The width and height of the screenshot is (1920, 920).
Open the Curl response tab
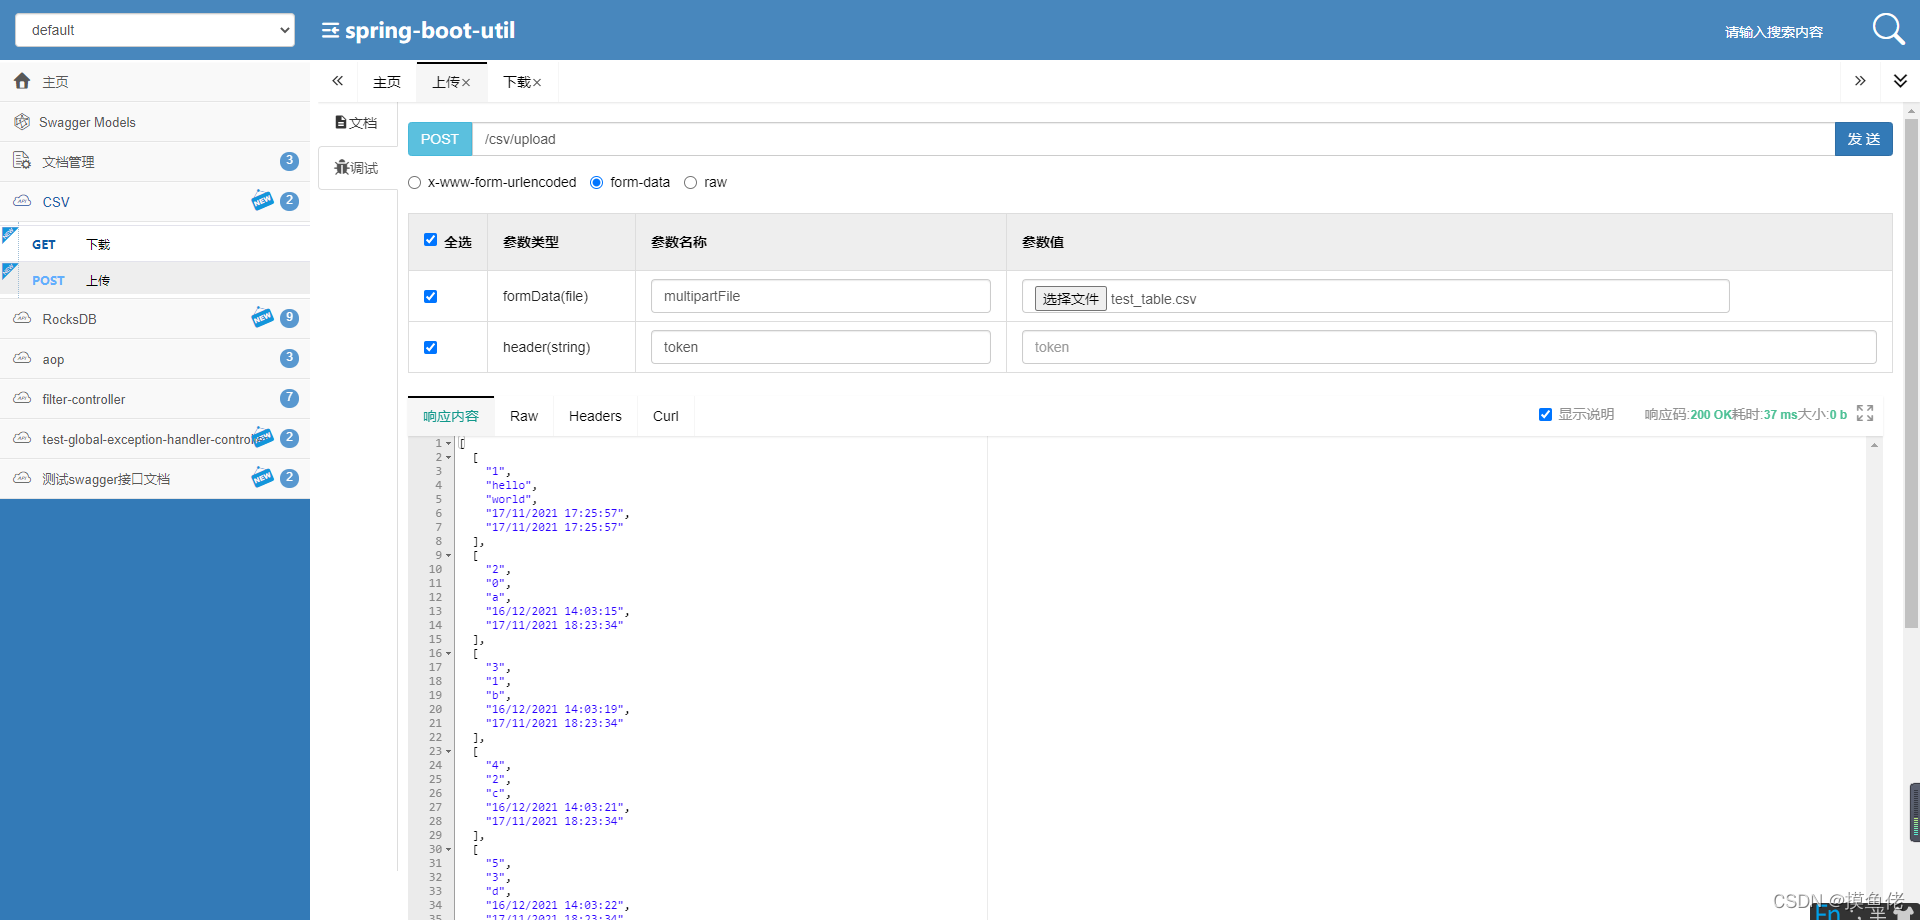(665, 416)
